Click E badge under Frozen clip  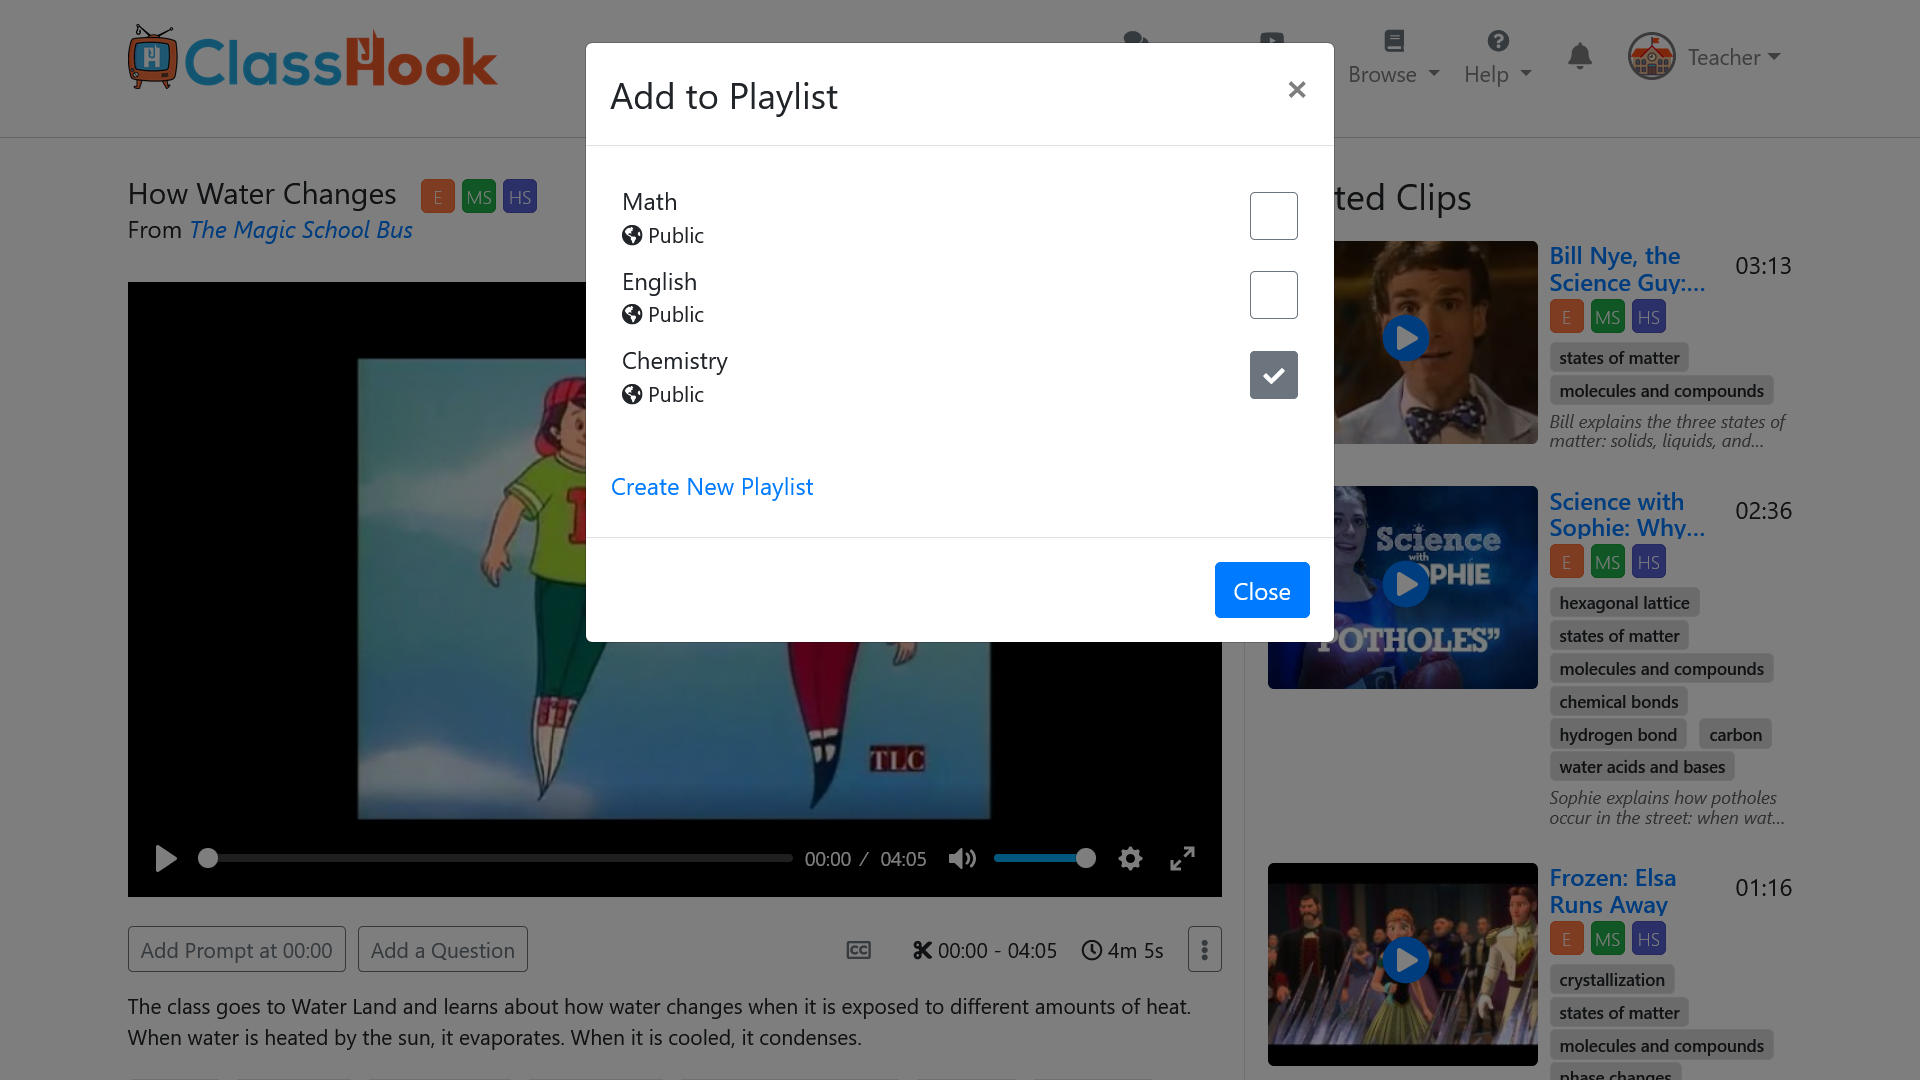click(x=1567, y=939)
